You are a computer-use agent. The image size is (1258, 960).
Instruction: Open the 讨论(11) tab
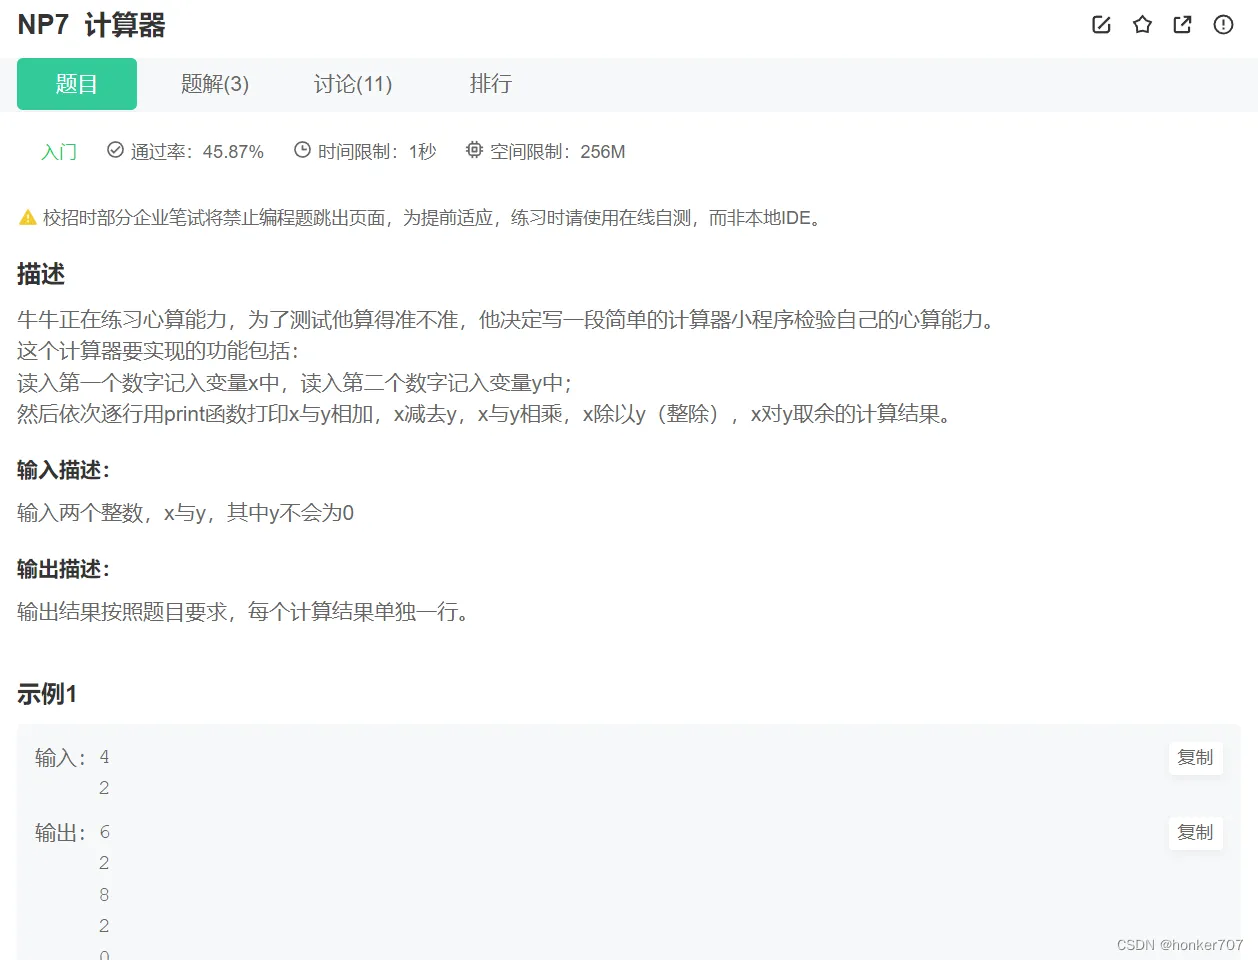coord(352,84)
